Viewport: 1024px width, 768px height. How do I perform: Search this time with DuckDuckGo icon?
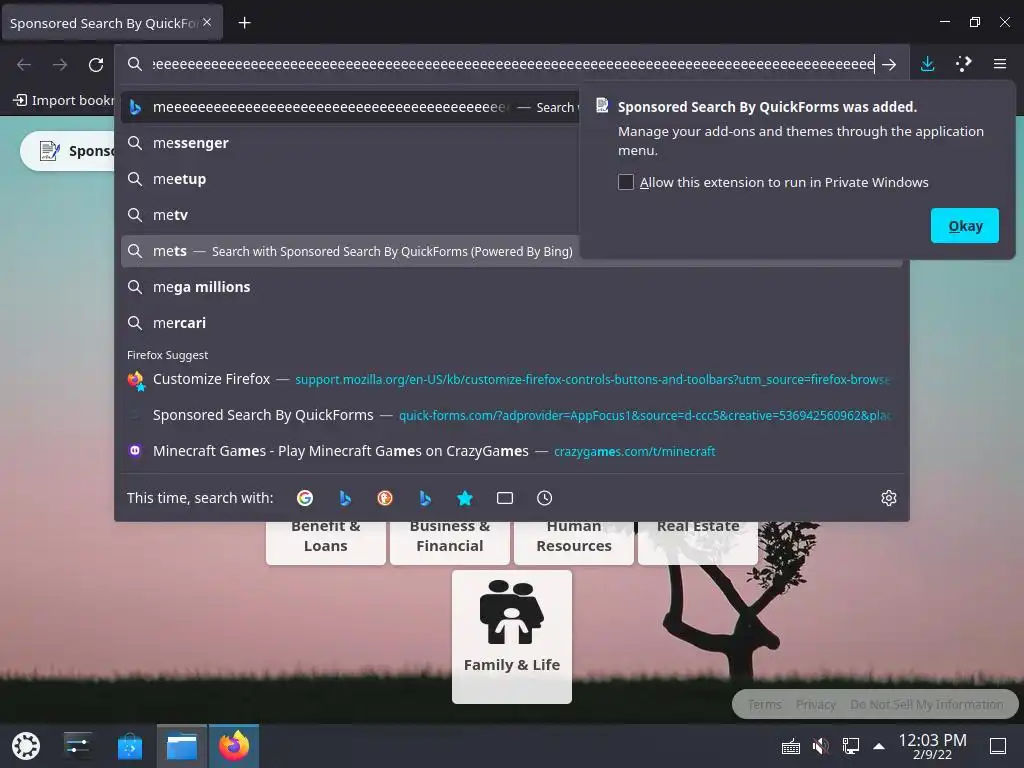point(385,498)
